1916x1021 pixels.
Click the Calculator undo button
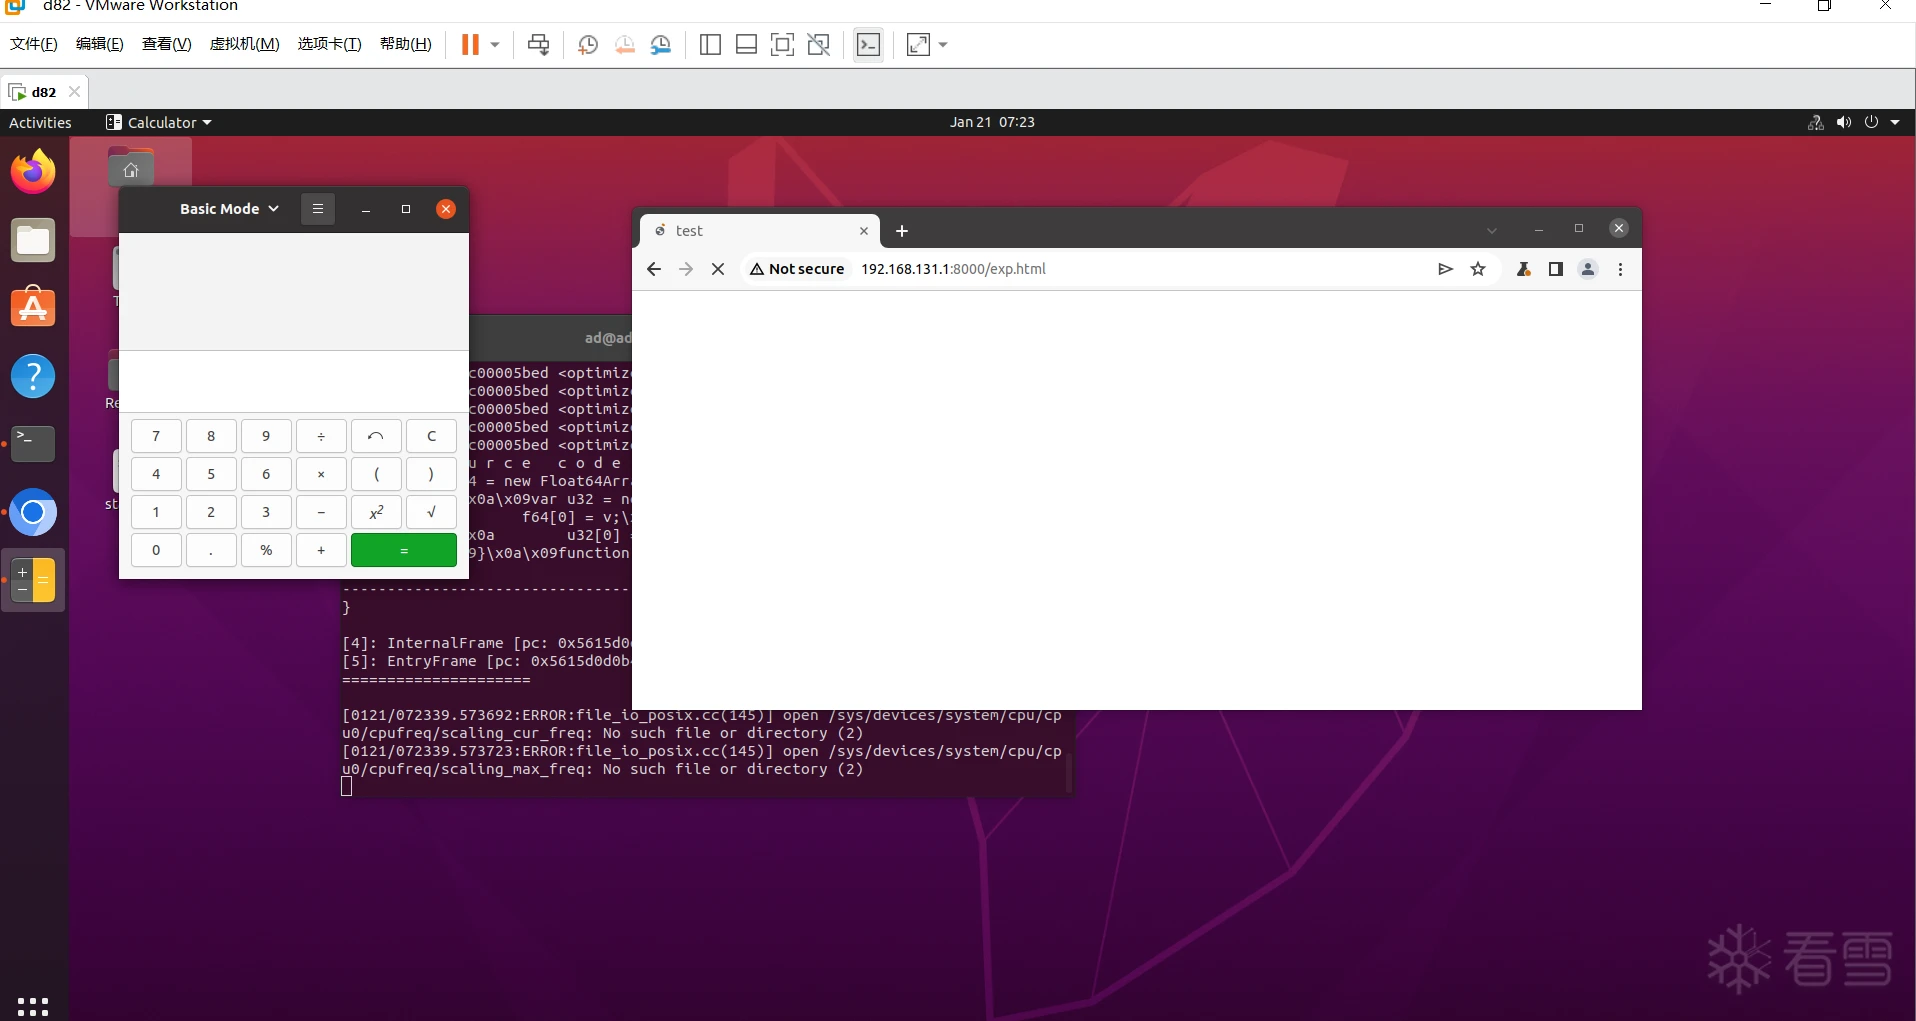376,436
